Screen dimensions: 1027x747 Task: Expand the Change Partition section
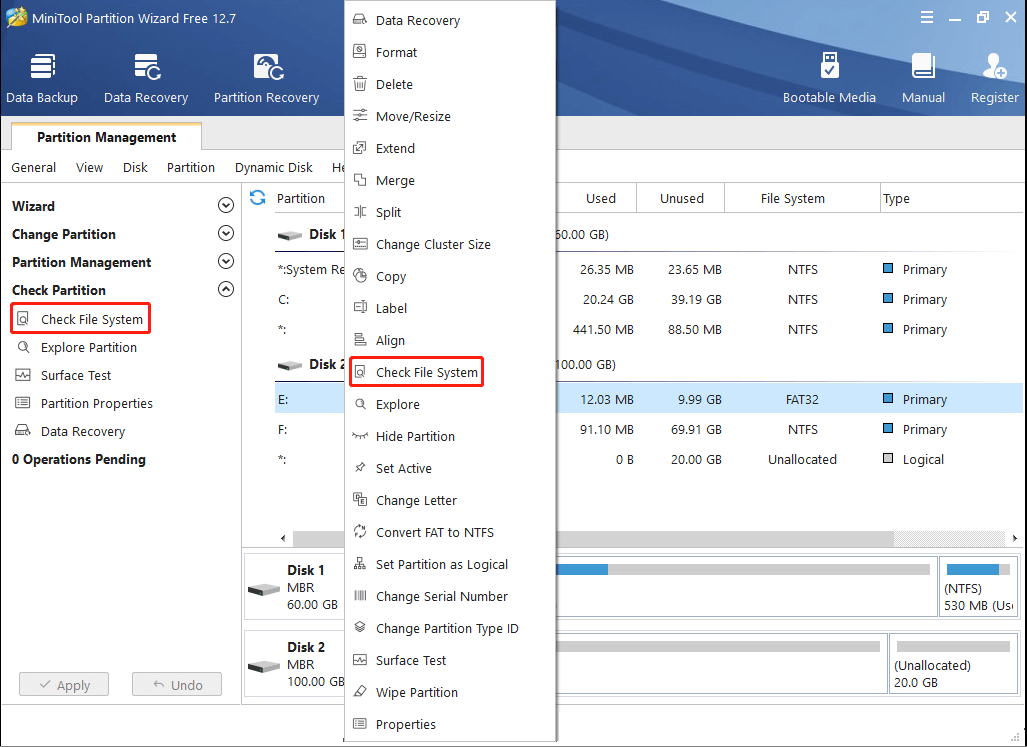pos(225,234)
